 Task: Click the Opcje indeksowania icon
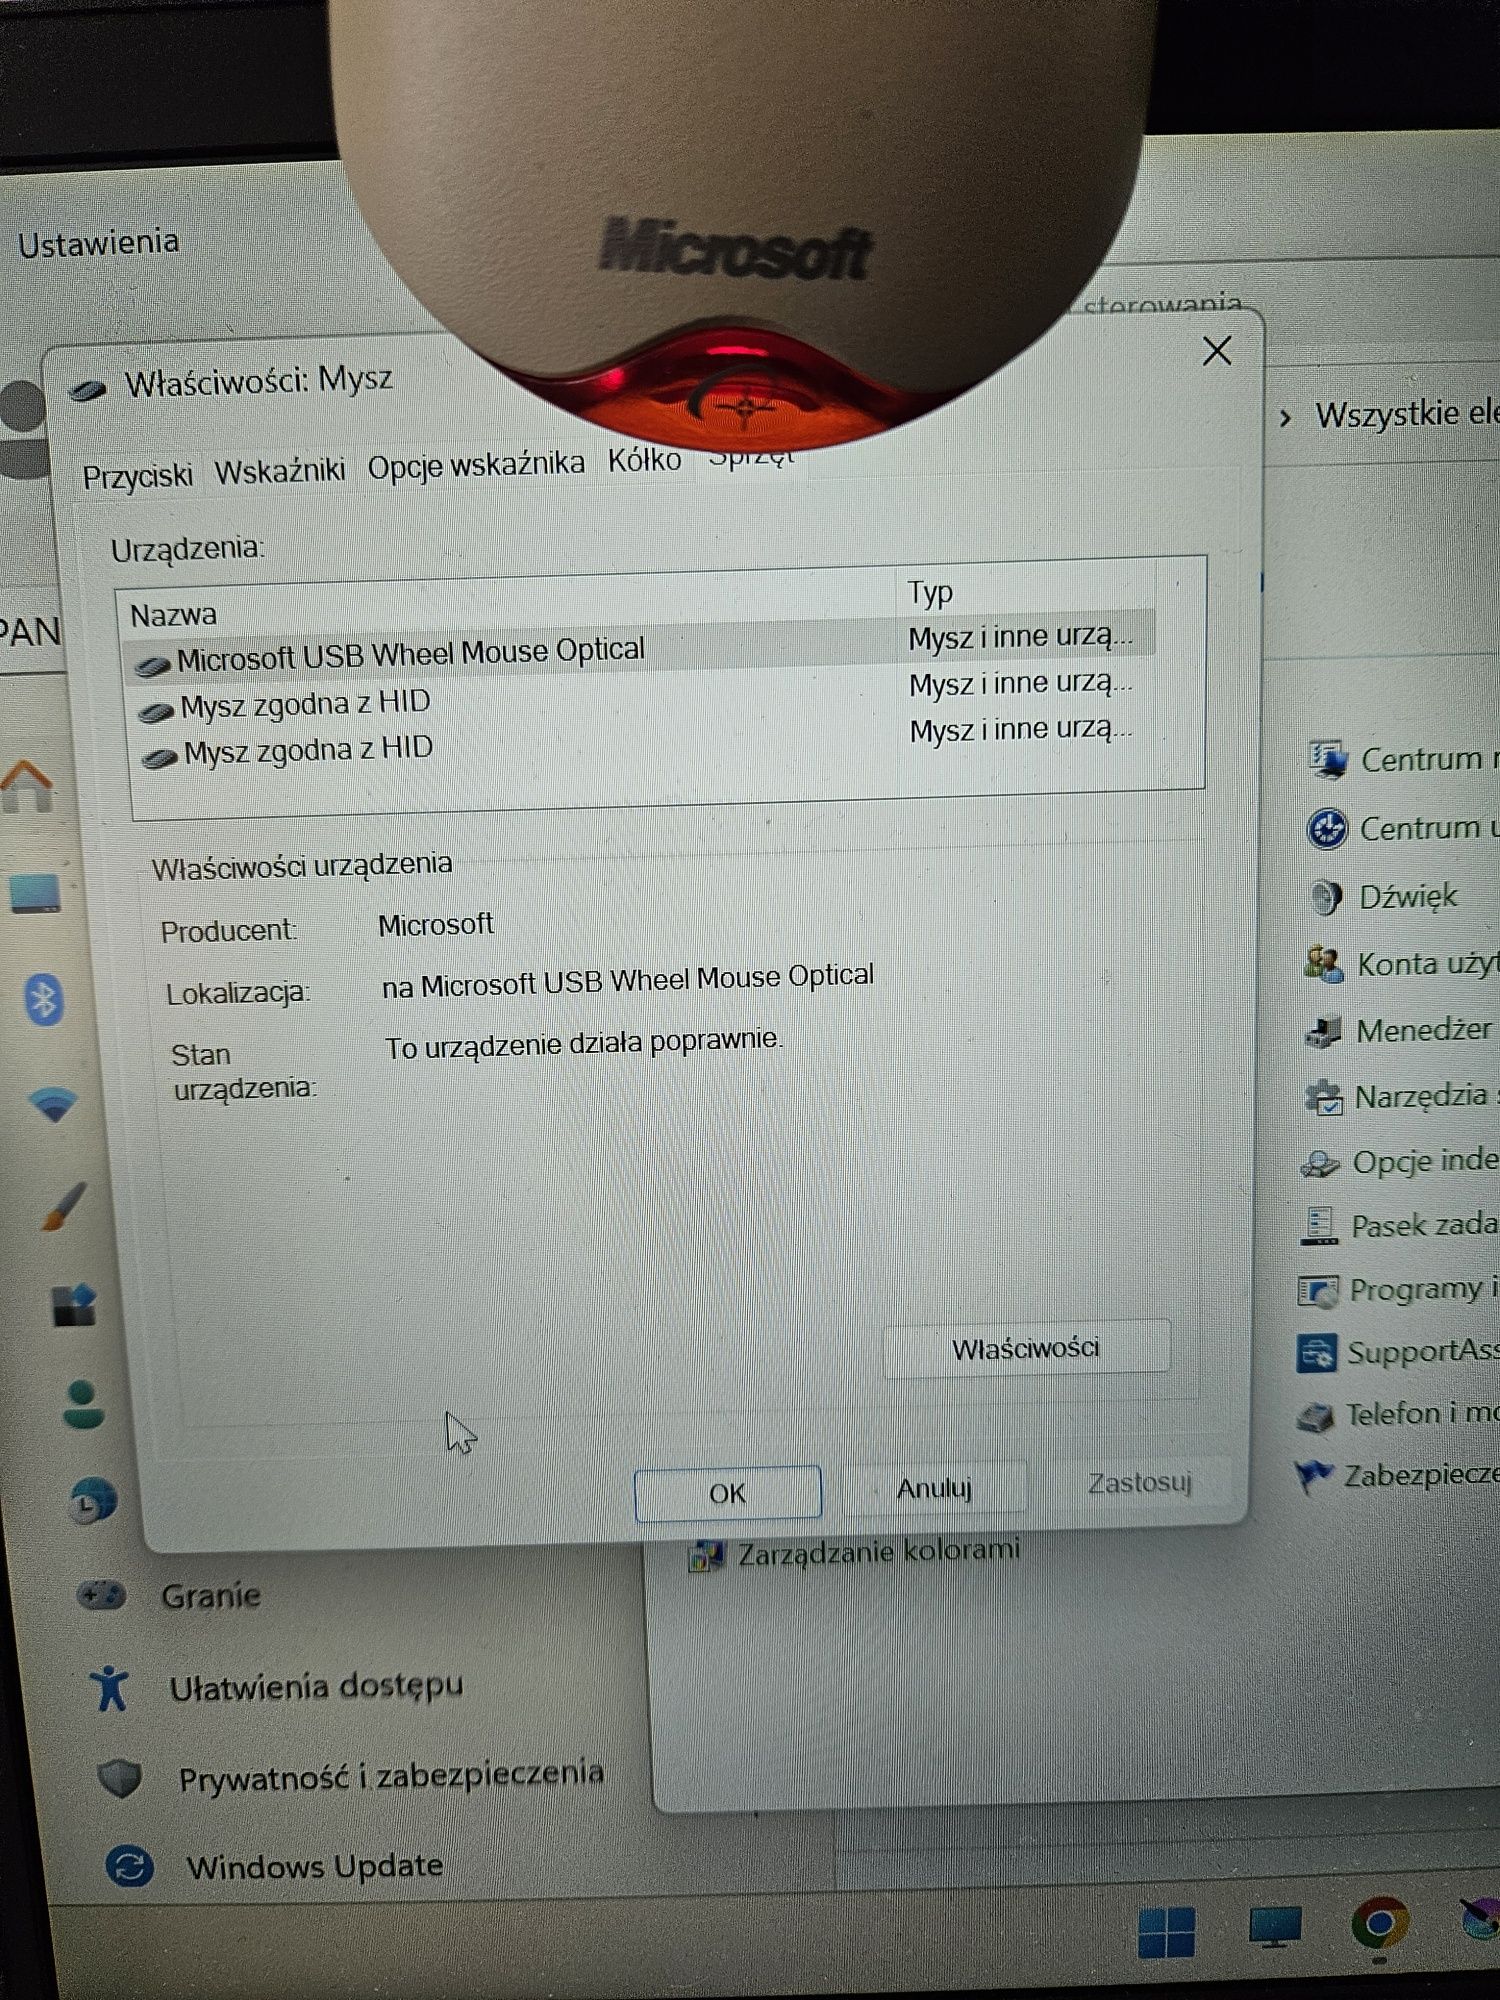click(x=1320, y=1164)
